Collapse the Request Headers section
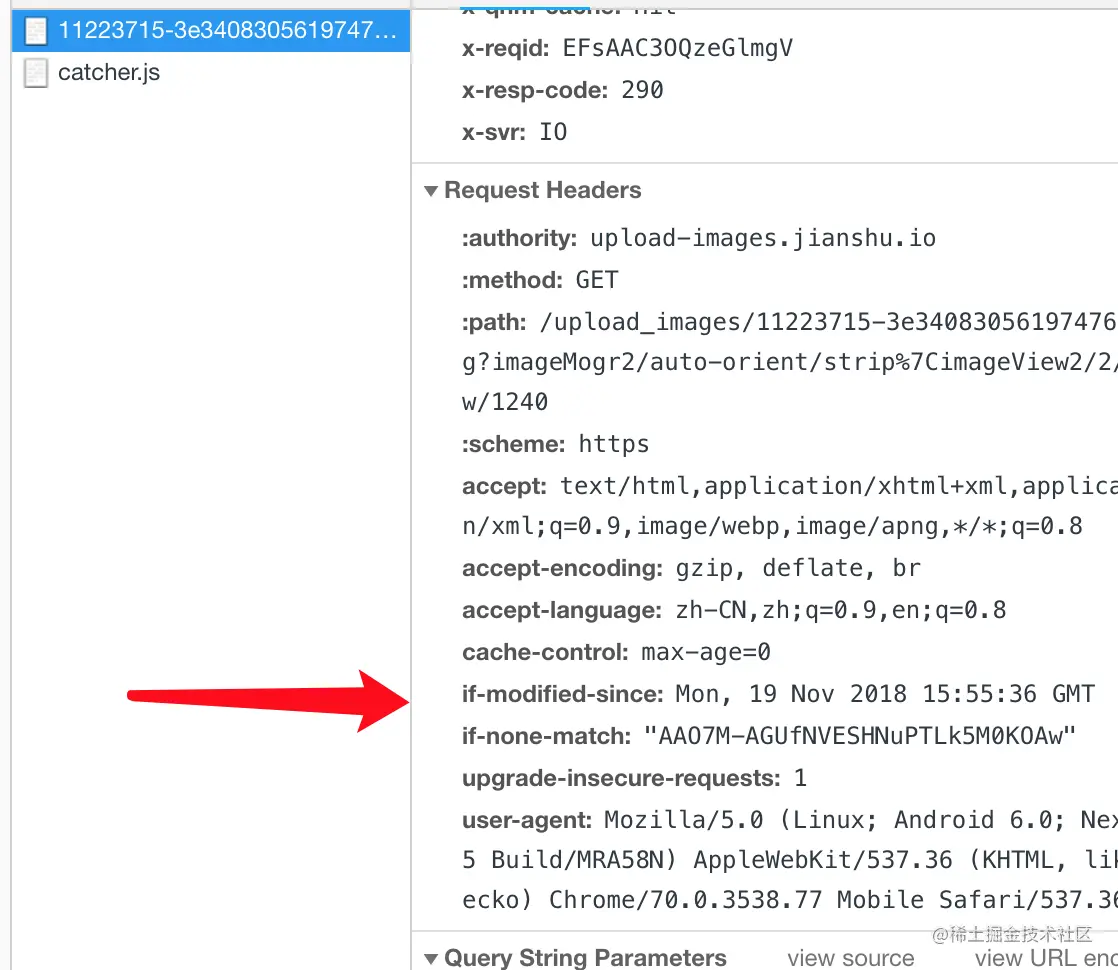Viewport: 1118px width, 970px height. tap(431, 190)
